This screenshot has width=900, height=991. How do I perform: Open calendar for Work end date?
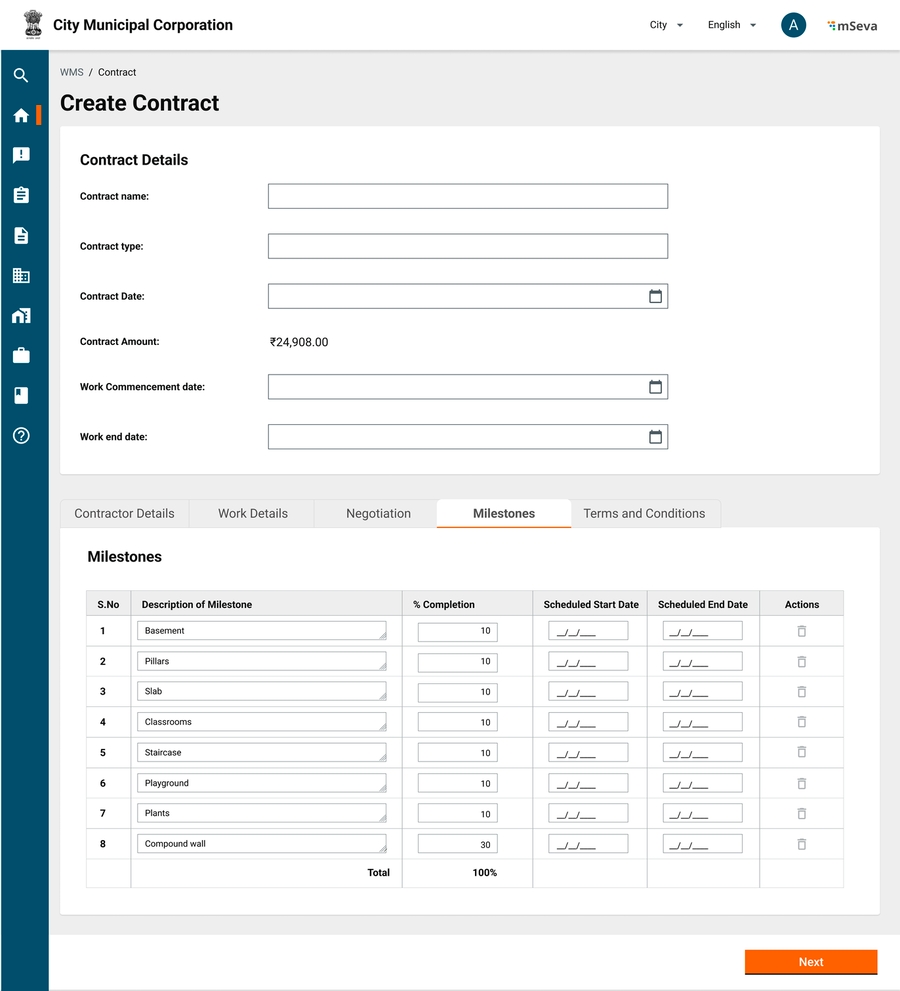pos(655,437)
